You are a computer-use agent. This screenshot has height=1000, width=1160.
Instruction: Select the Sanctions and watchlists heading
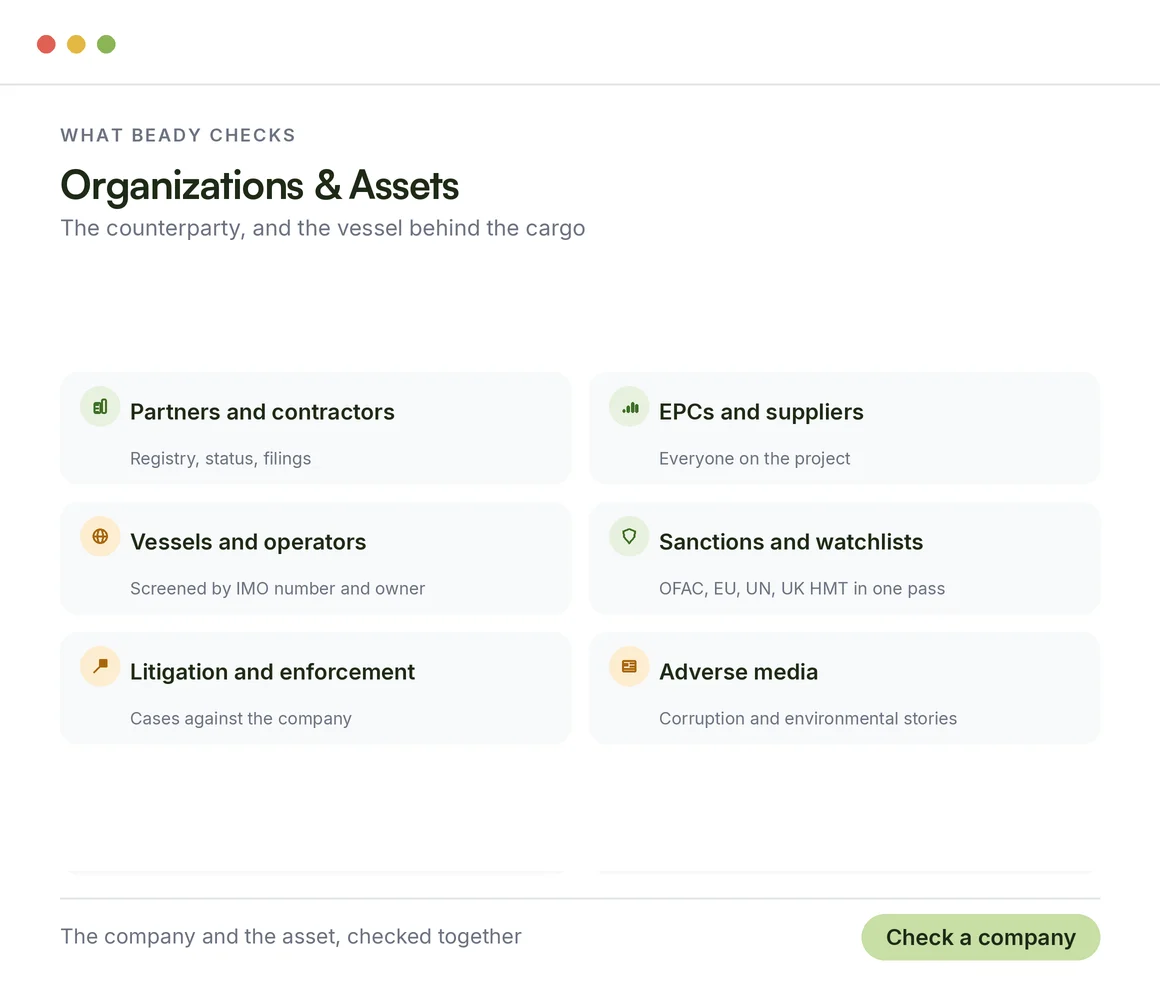tap(791, 542)
